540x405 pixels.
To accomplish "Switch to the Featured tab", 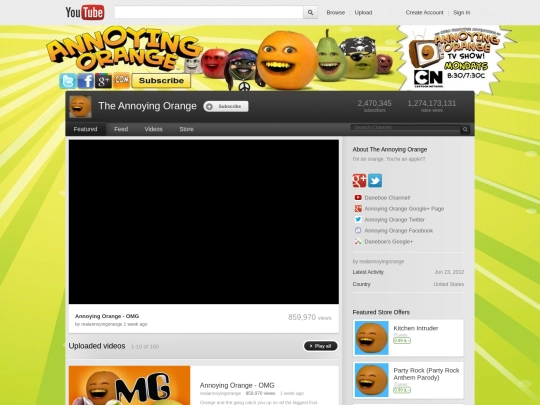I will tap(85, 129).
